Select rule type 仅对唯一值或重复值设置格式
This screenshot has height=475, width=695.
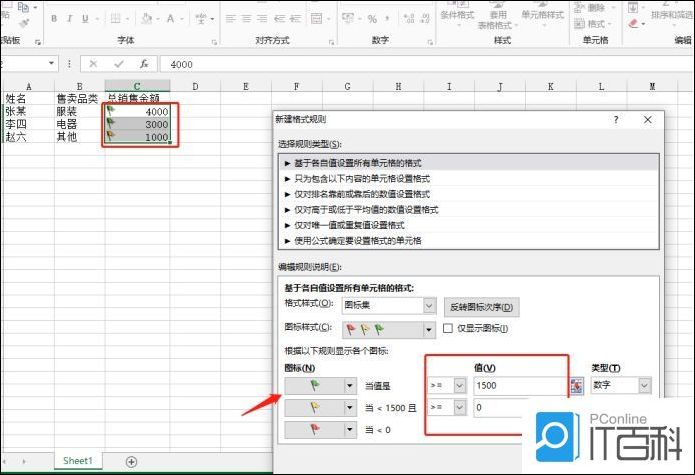(x=469, y=225)
